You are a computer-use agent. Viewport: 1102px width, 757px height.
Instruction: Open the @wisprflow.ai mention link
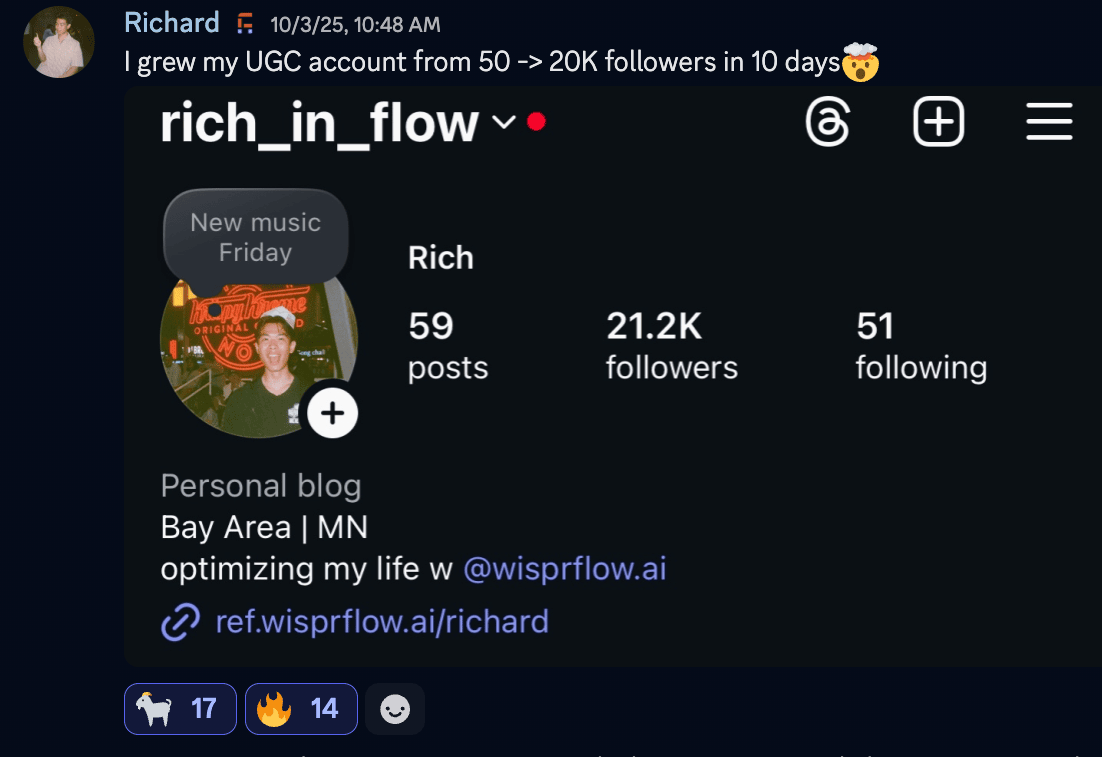(x=564, y=569)
